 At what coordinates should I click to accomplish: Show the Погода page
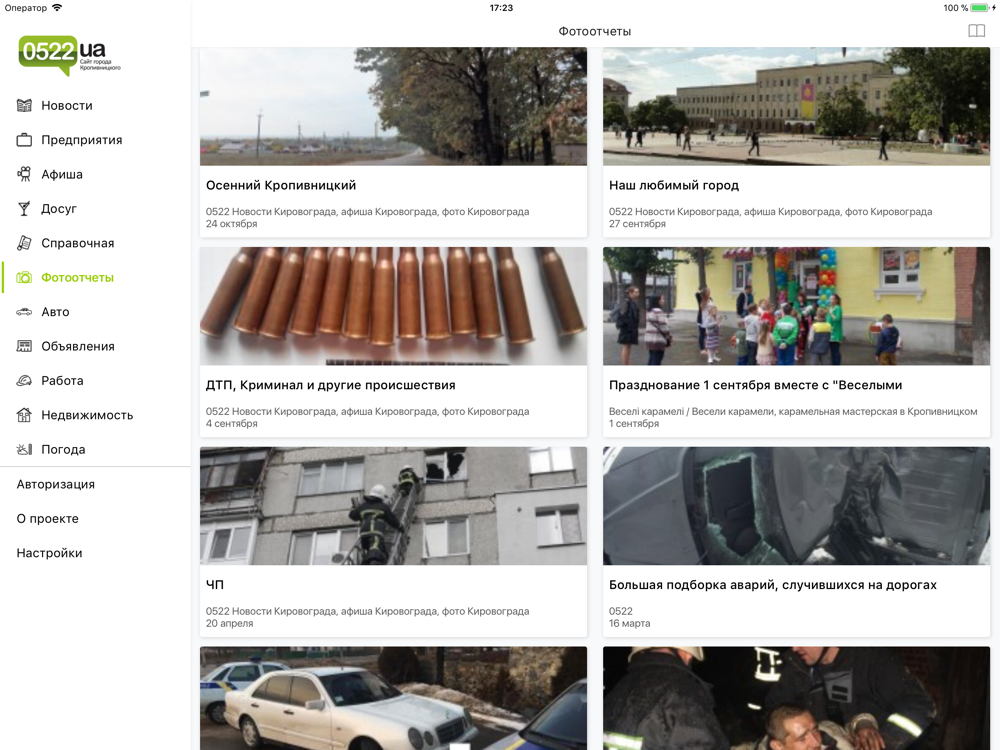(x=63, y=450)
